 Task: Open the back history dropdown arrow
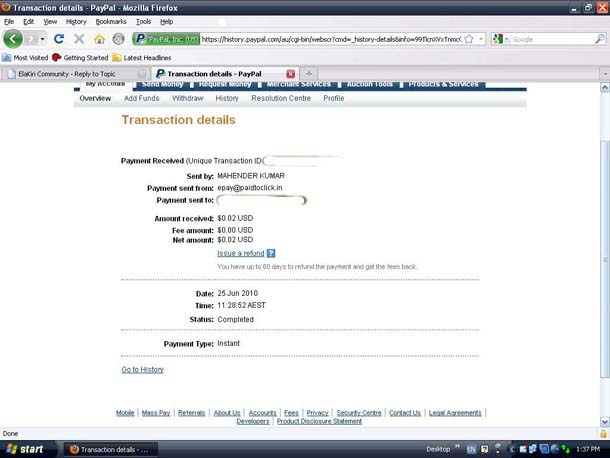[42, 39]
